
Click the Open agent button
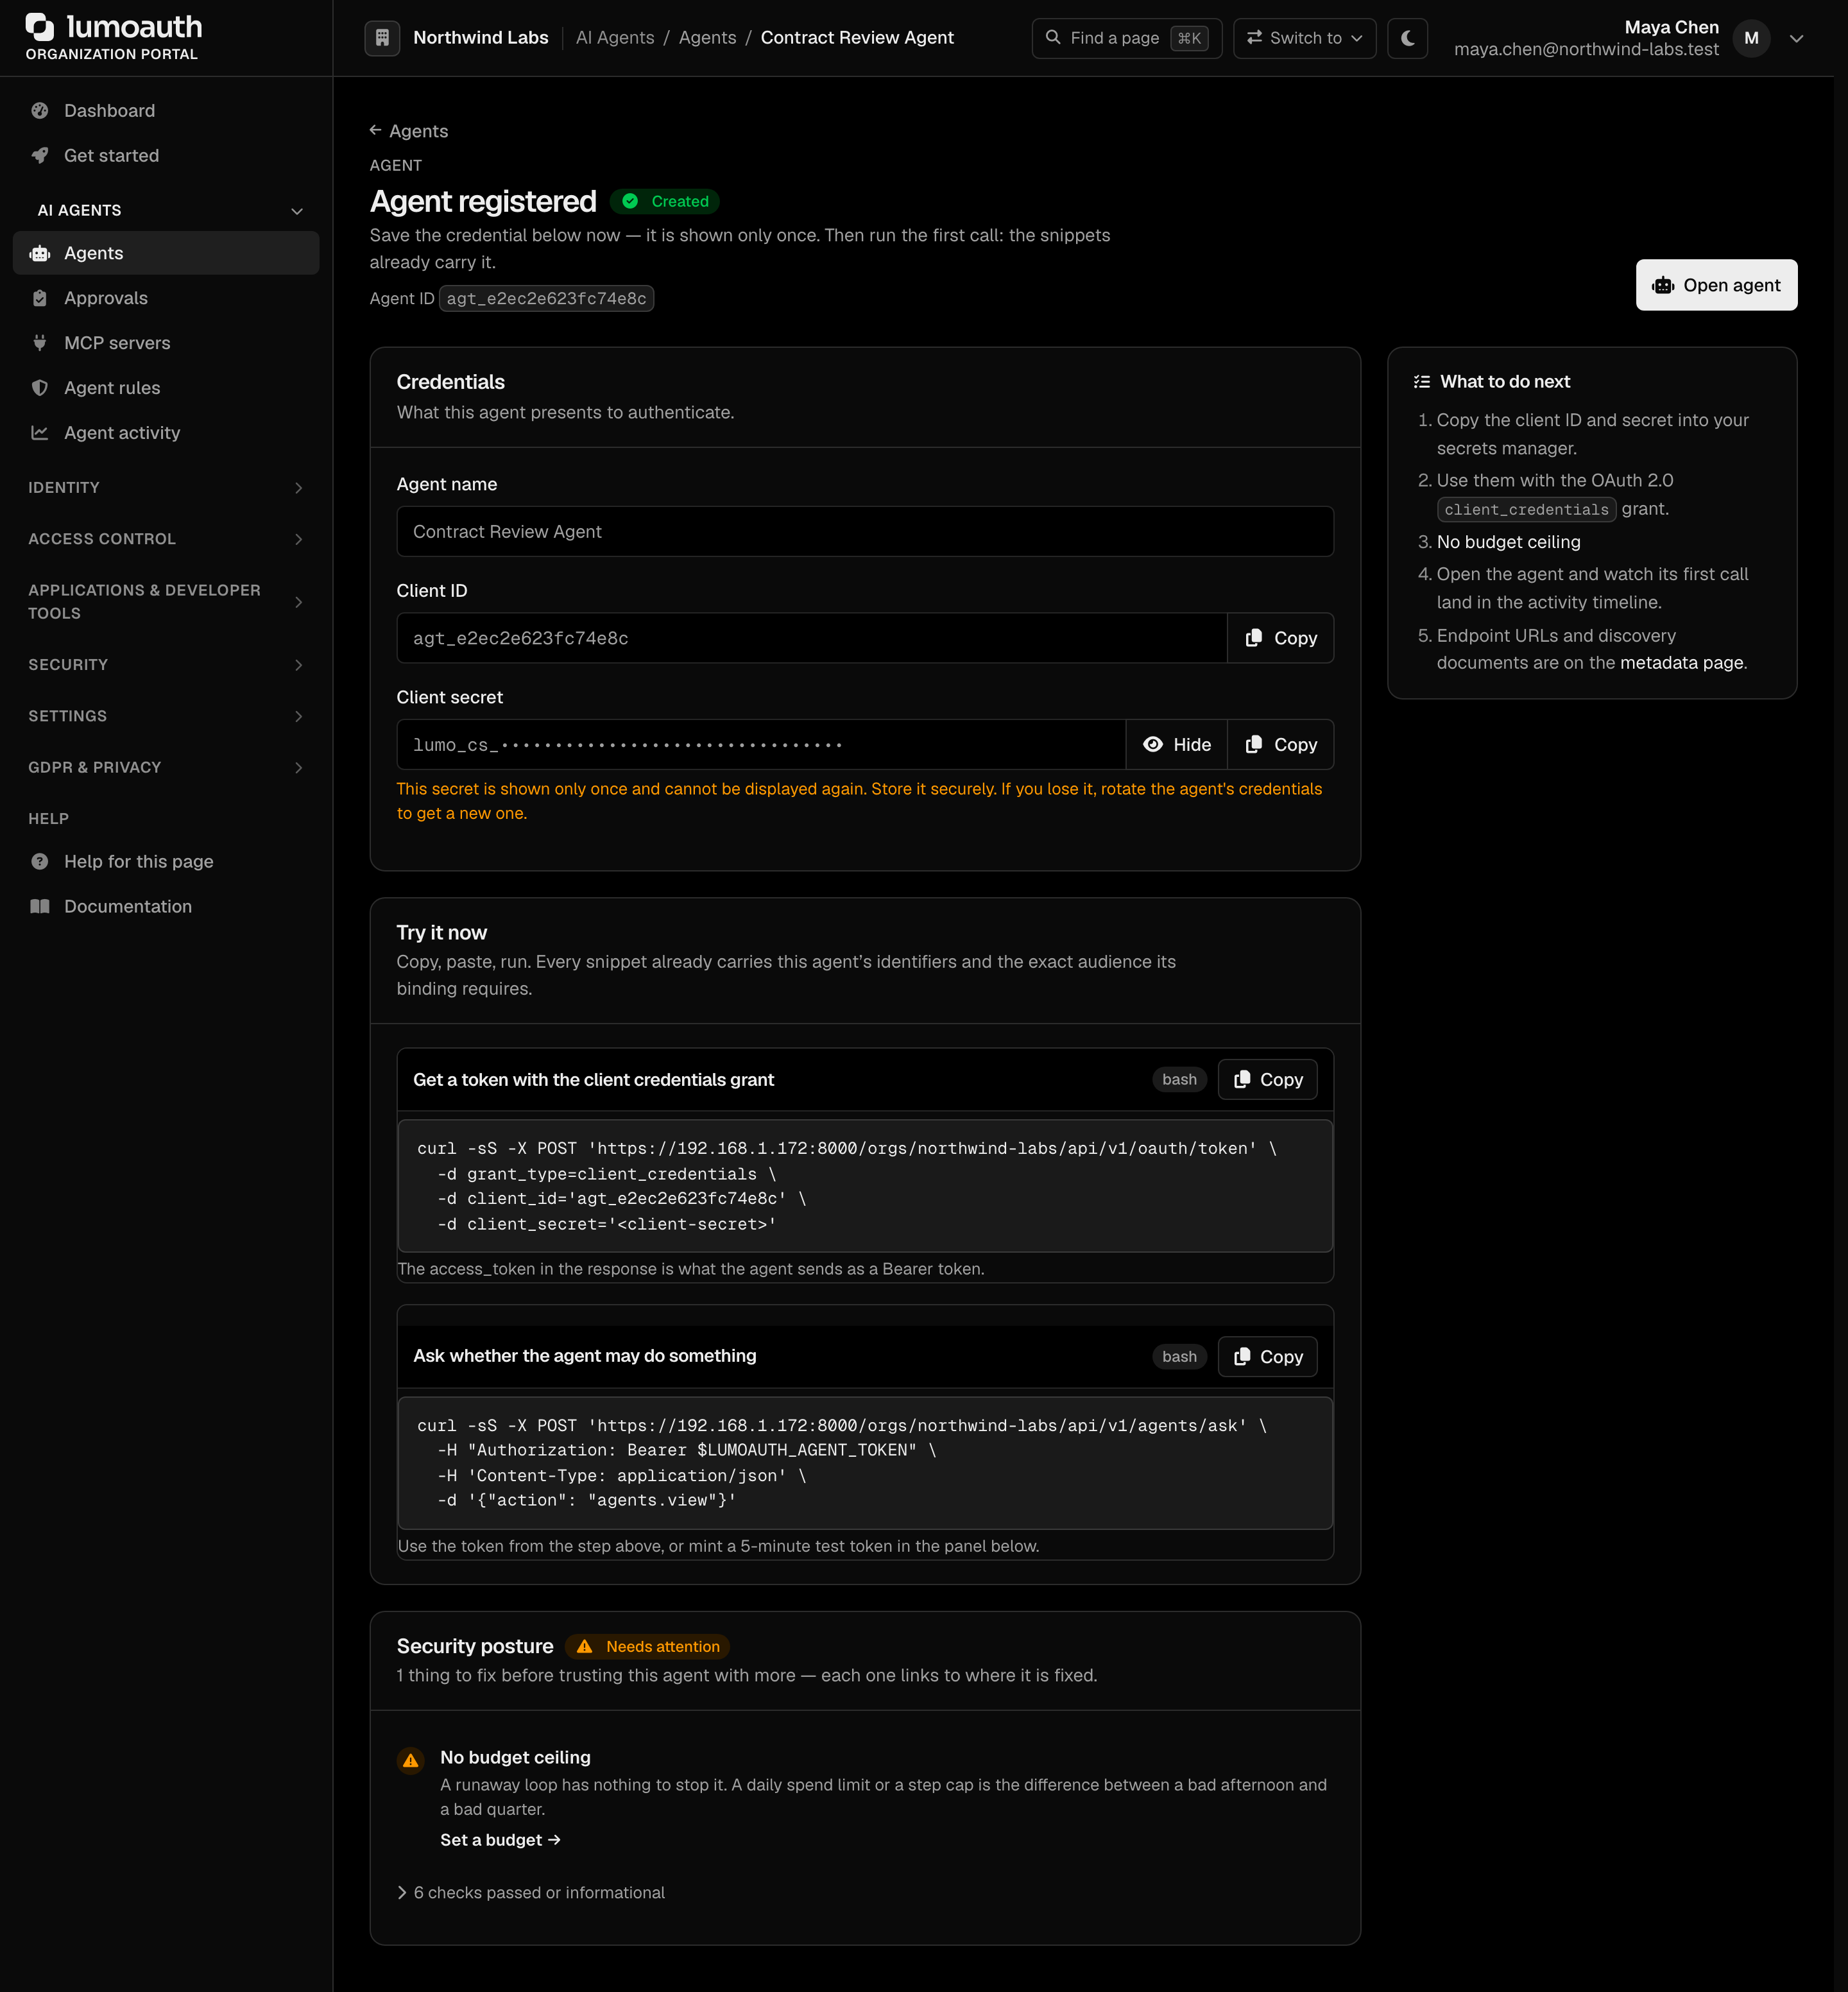(1716, 286)
